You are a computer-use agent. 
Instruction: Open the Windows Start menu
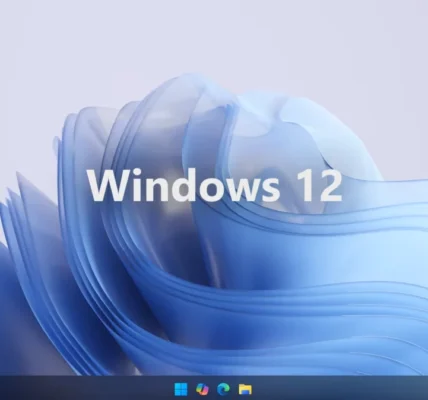[x=181, y=389]
